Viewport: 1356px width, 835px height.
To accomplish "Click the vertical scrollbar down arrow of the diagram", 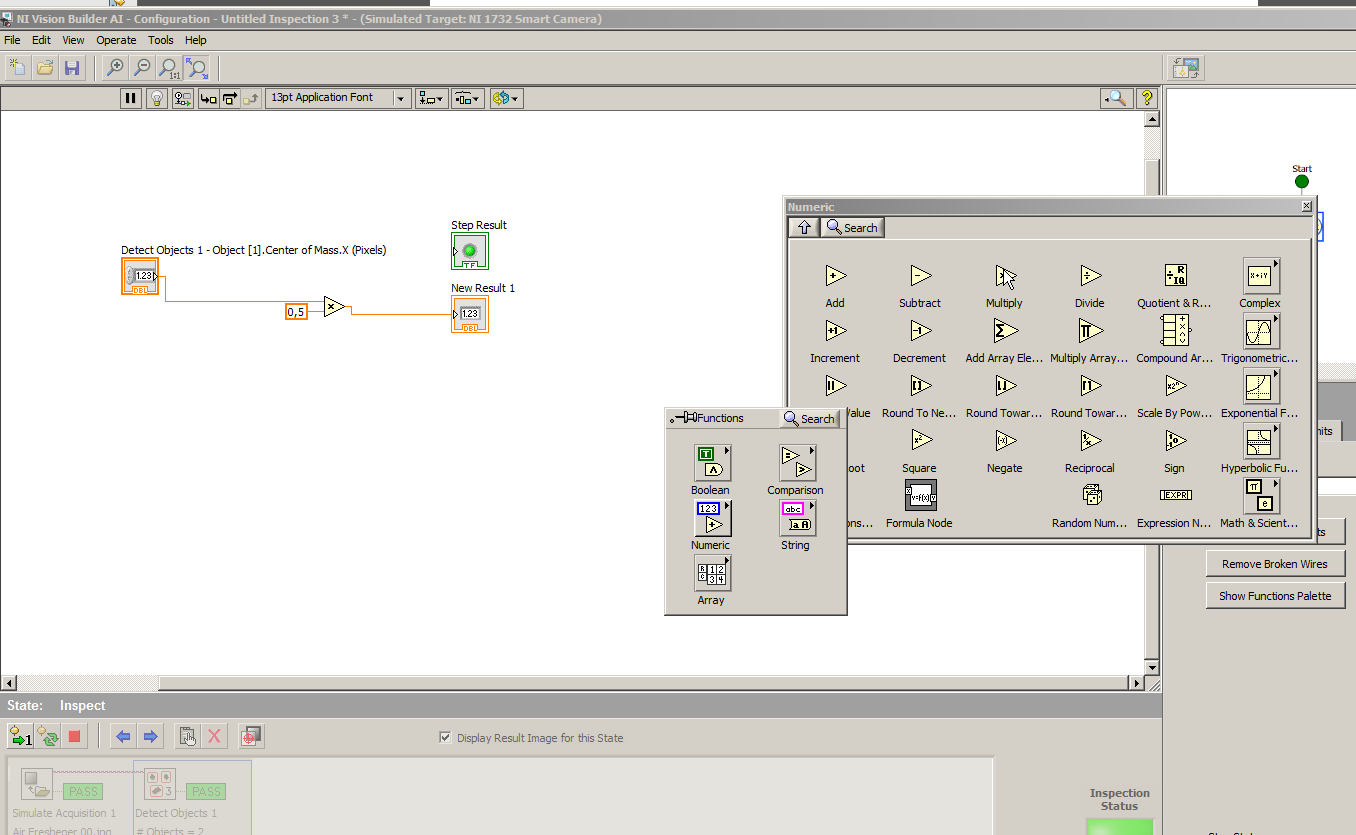I will point(1152,668).
